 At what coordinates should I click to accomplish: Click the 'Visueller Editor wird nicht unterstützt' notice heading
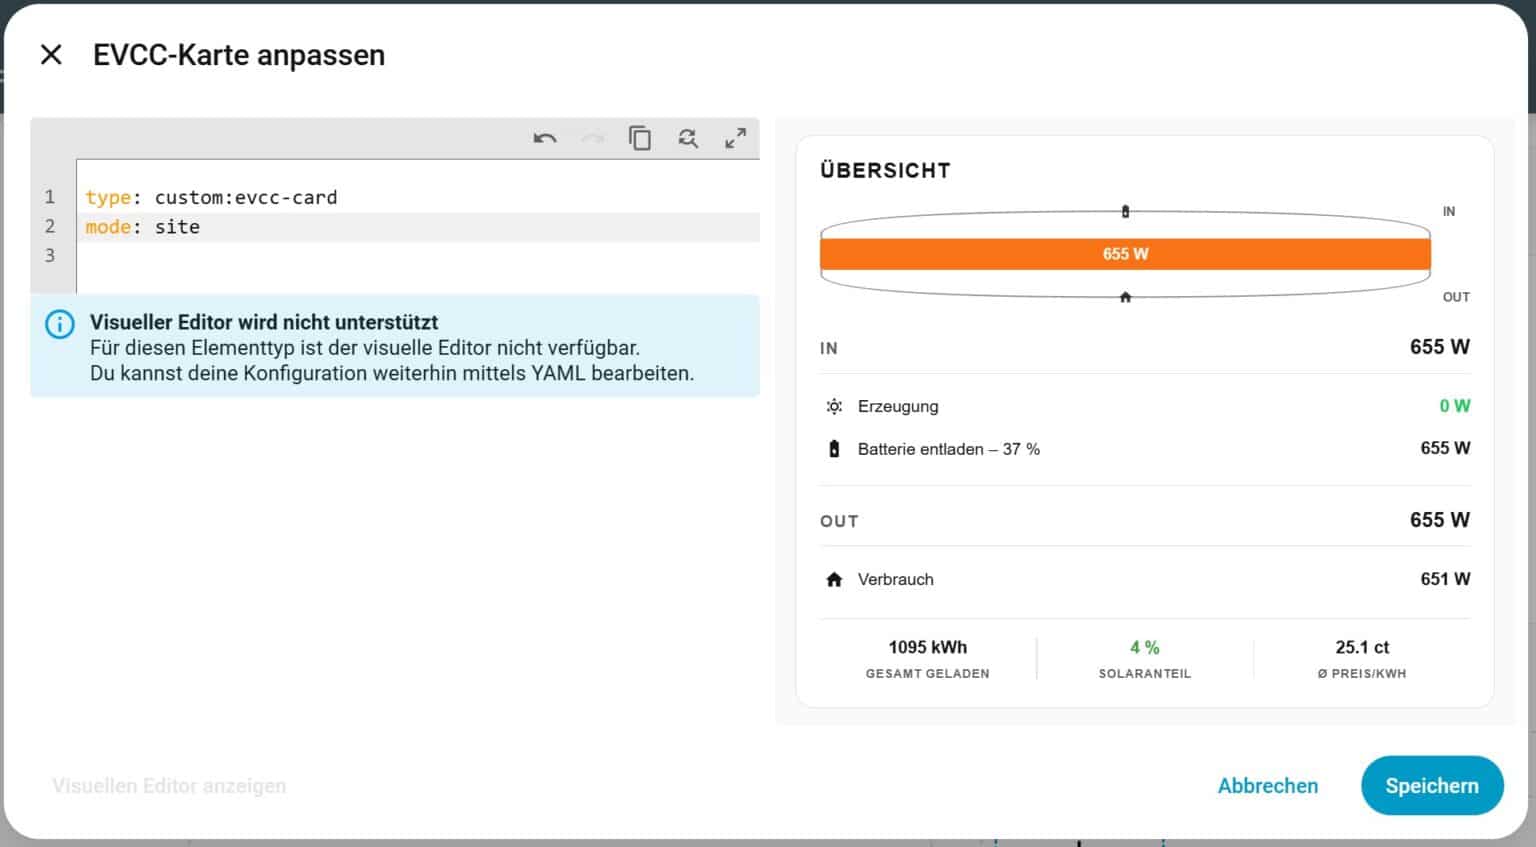click(264, 322)
